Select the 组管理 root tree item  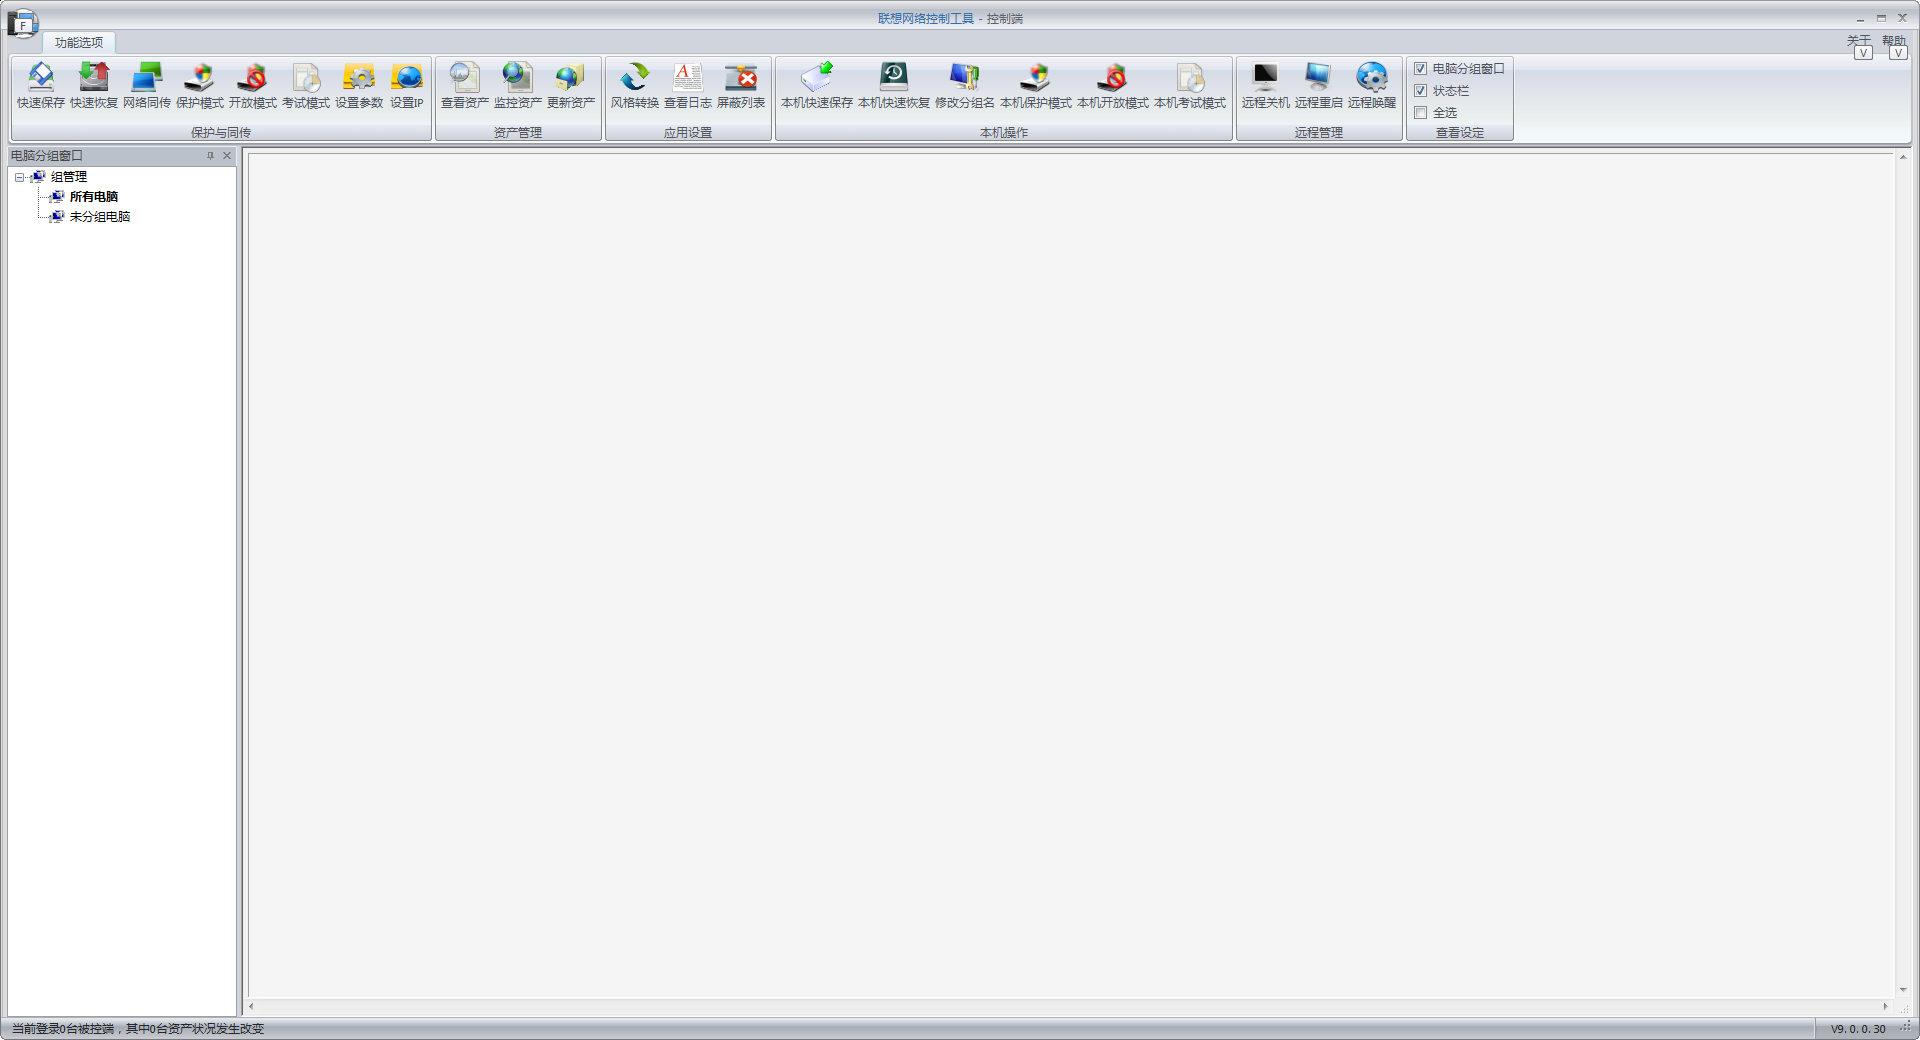pyautogui.click(x=69, y=177)
